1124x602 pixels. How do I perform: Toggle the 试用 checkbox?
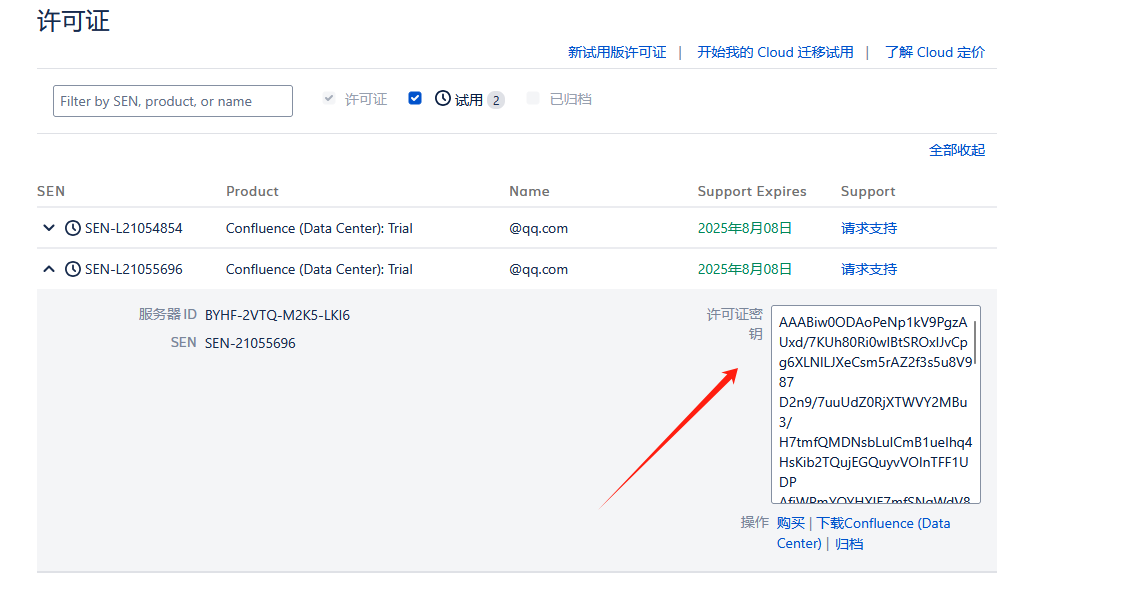coord(415,98)
